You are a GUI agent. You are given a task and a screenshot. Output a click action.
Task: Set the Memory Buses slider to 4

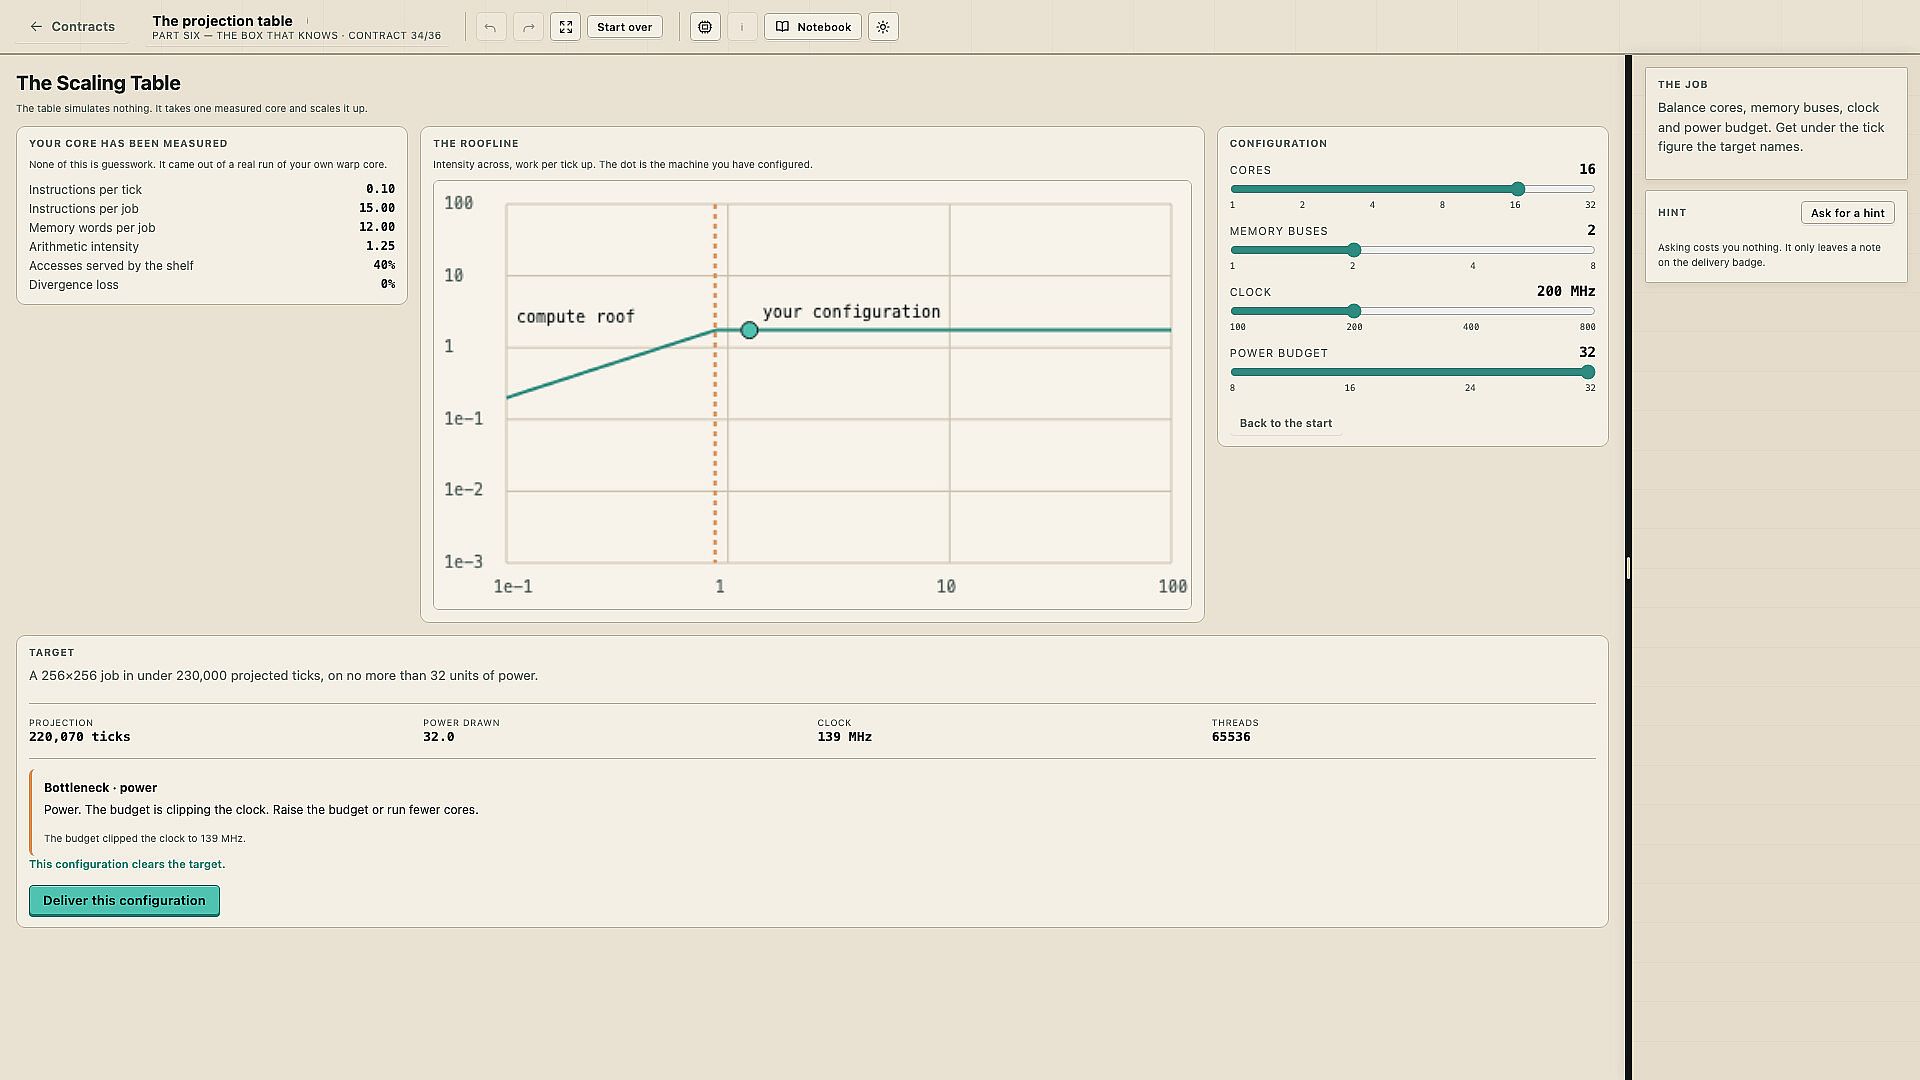coord(1473,250)
